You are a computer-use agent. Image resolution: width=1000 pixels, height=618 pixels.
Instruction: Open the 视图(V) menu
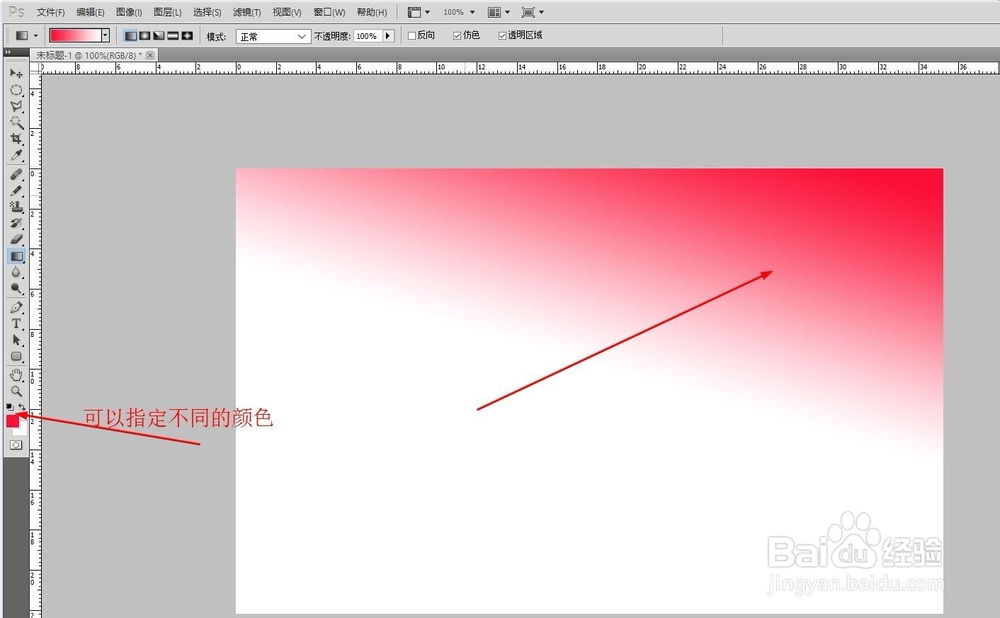(x=286, y=12)
